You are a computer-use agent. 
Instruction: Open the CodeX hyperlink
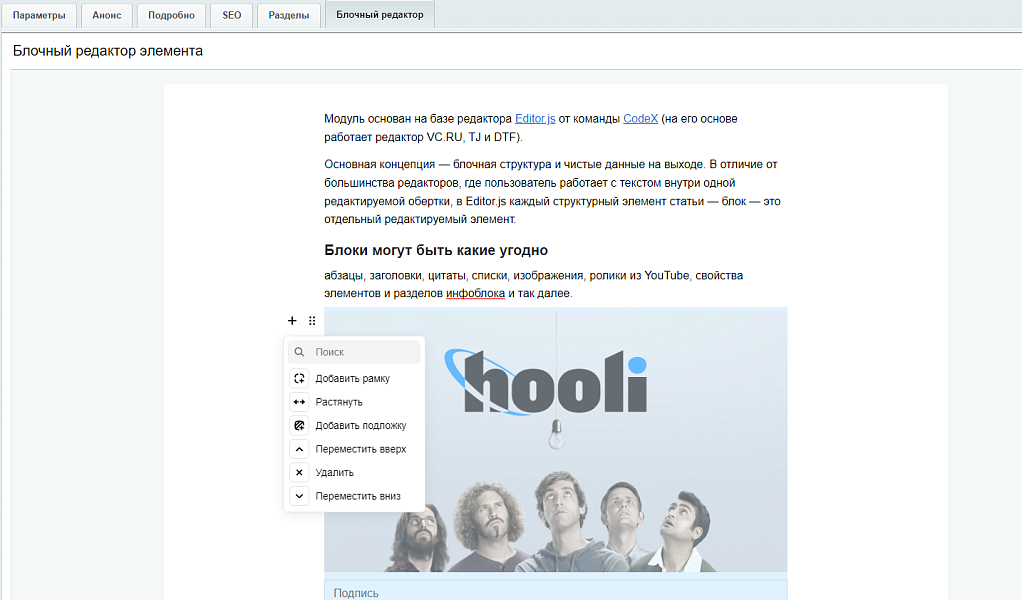(x=640, y=118)
